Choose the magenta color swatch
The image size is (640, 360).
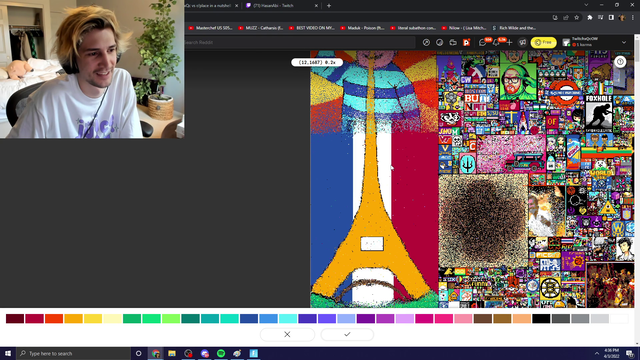point(424,318)
